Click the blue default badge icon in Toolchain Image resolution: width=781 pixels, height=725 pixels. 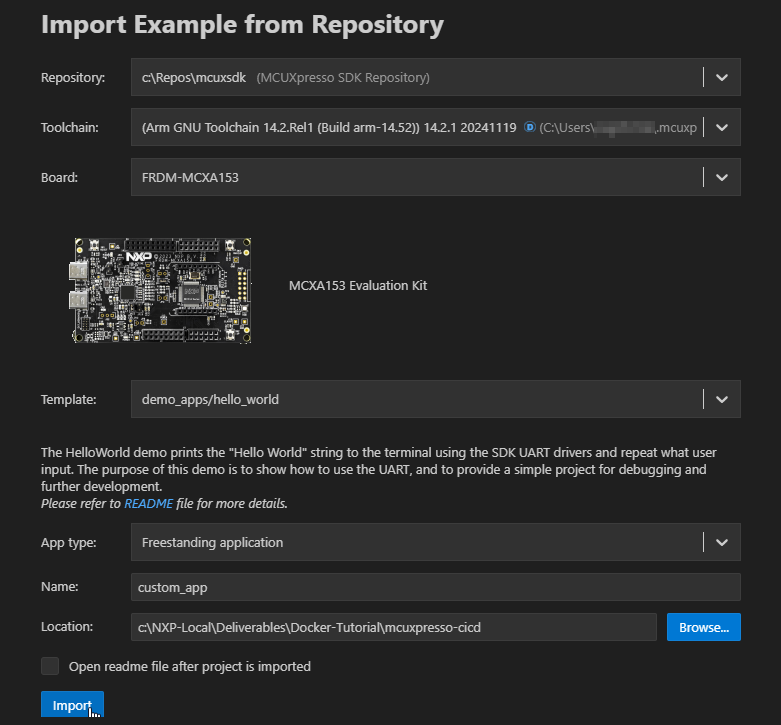529,127
